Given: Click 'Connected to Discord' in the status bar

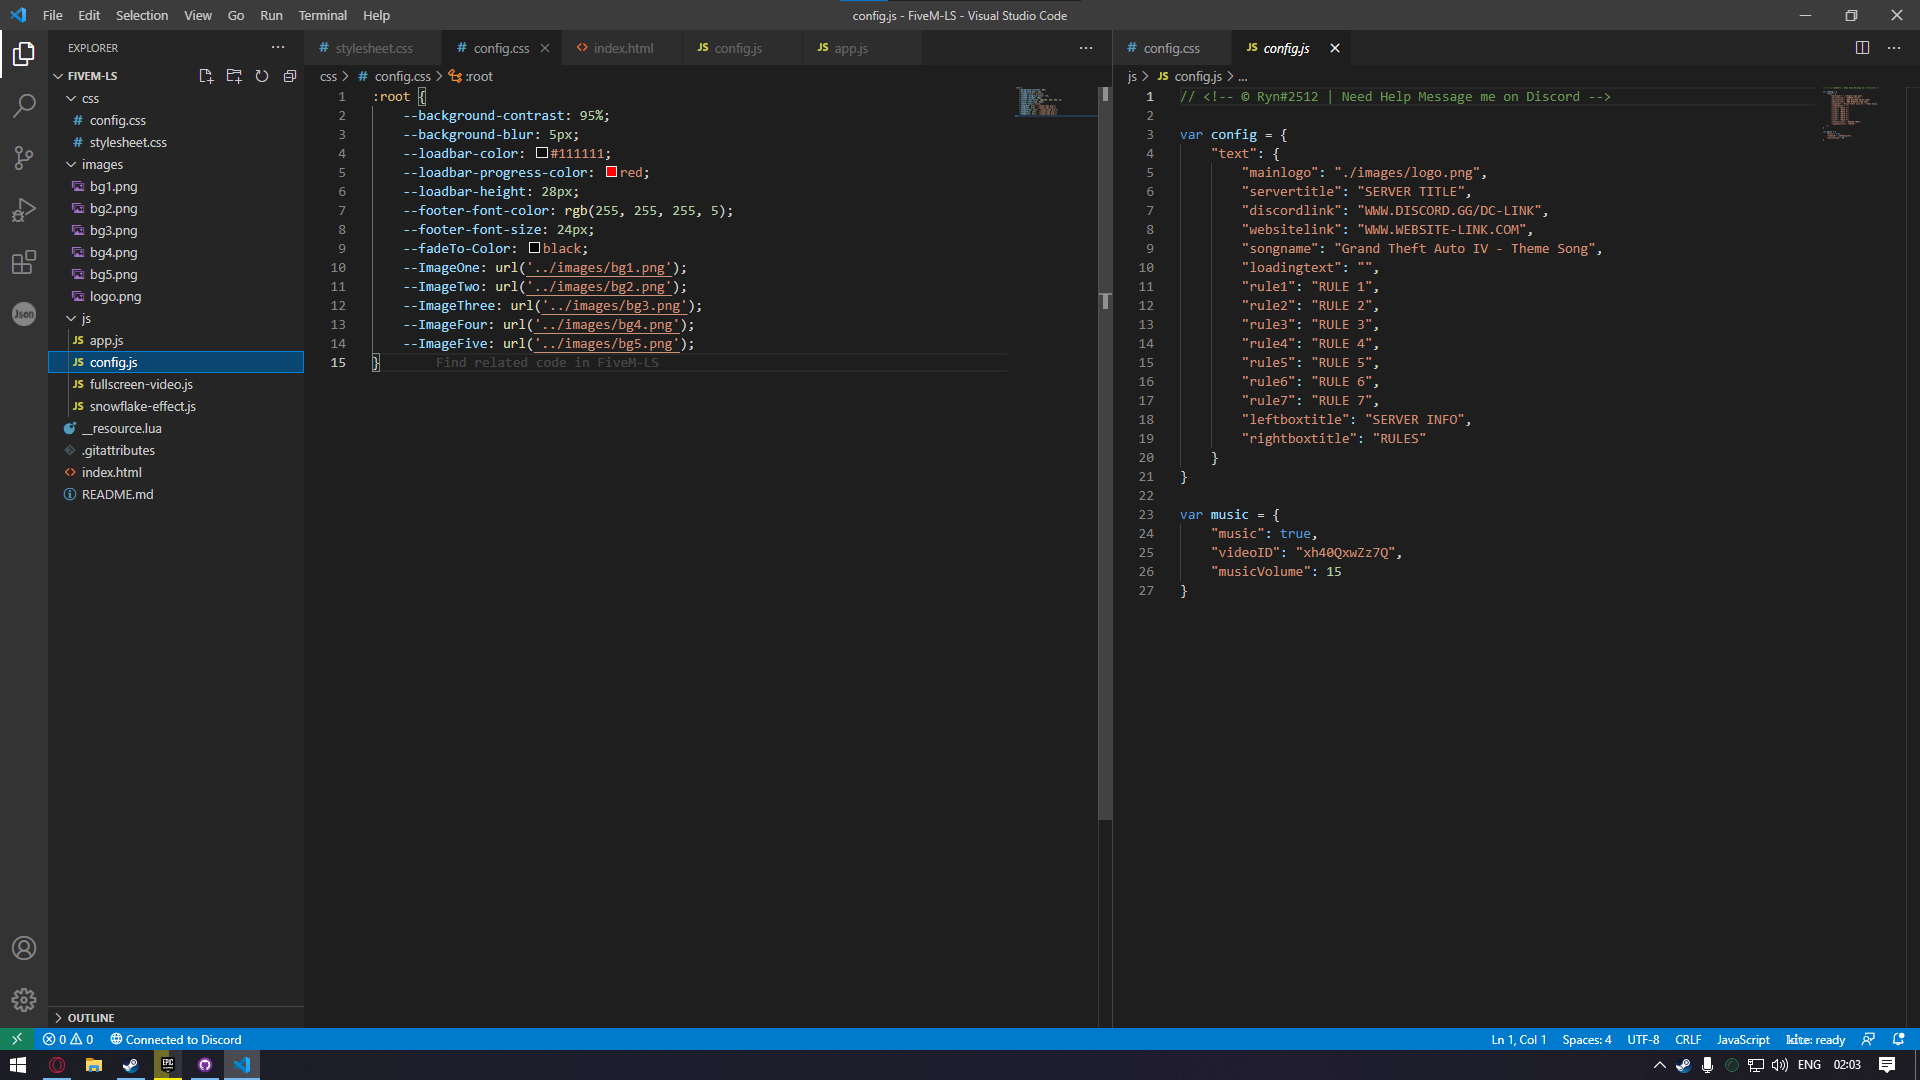Looking at the screenshot, I should tap(175, 1039).
